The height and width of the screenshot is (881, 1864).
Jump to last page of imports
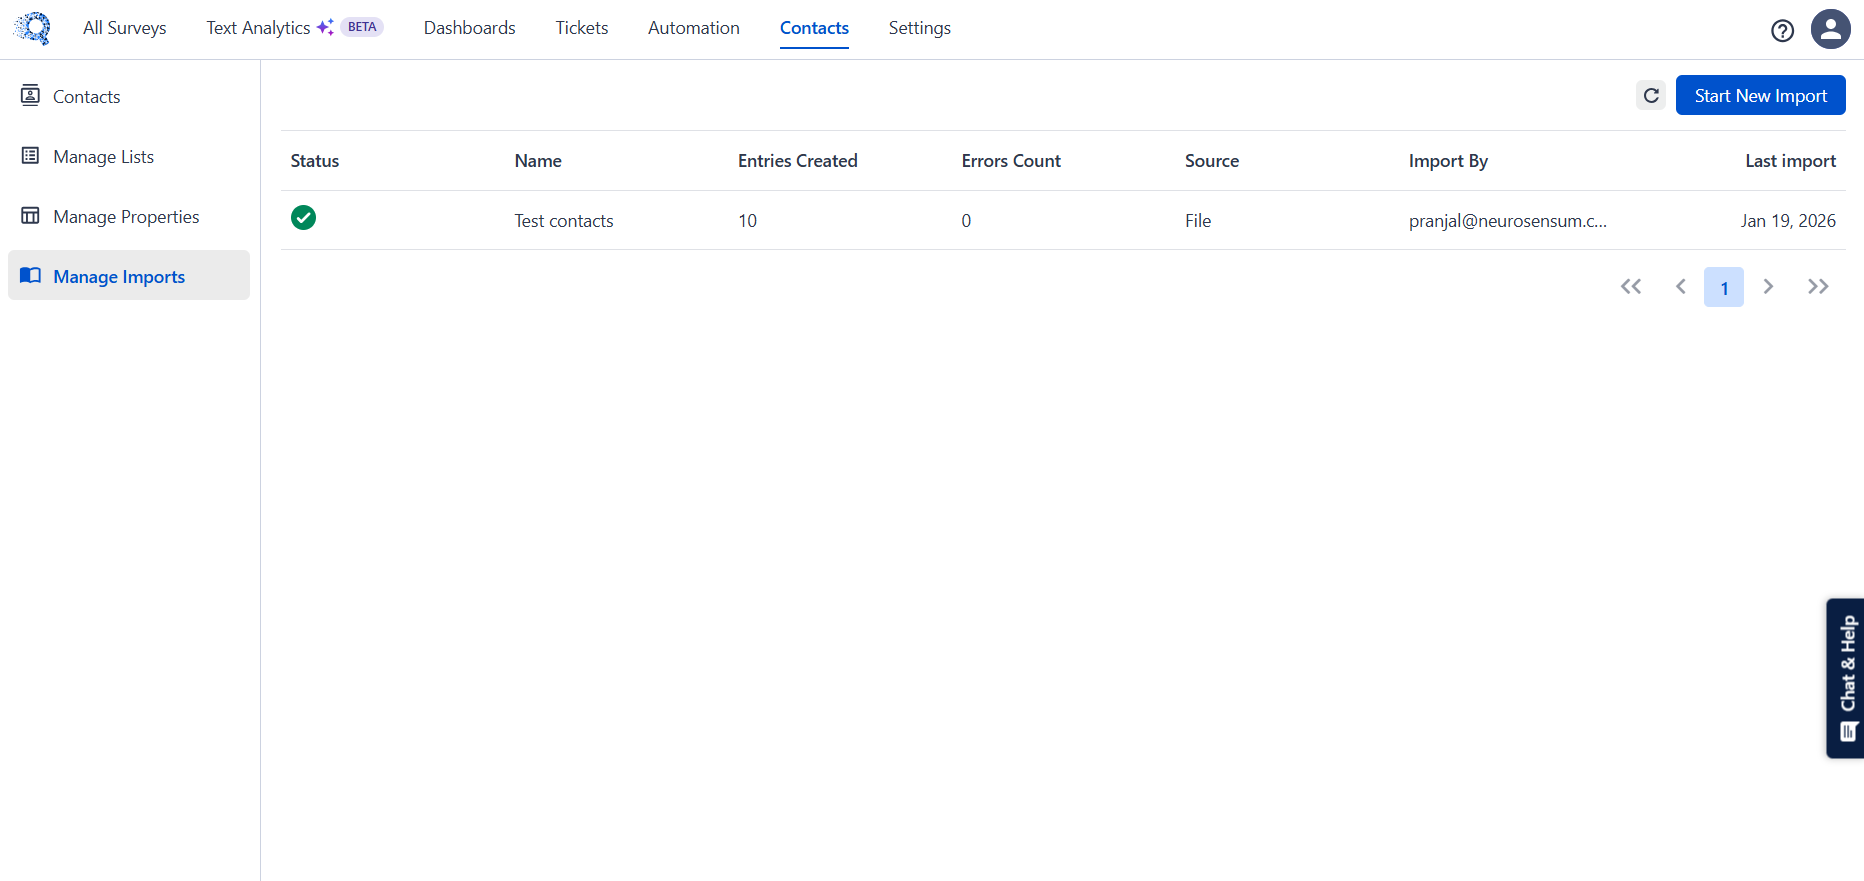(1818, 287)
